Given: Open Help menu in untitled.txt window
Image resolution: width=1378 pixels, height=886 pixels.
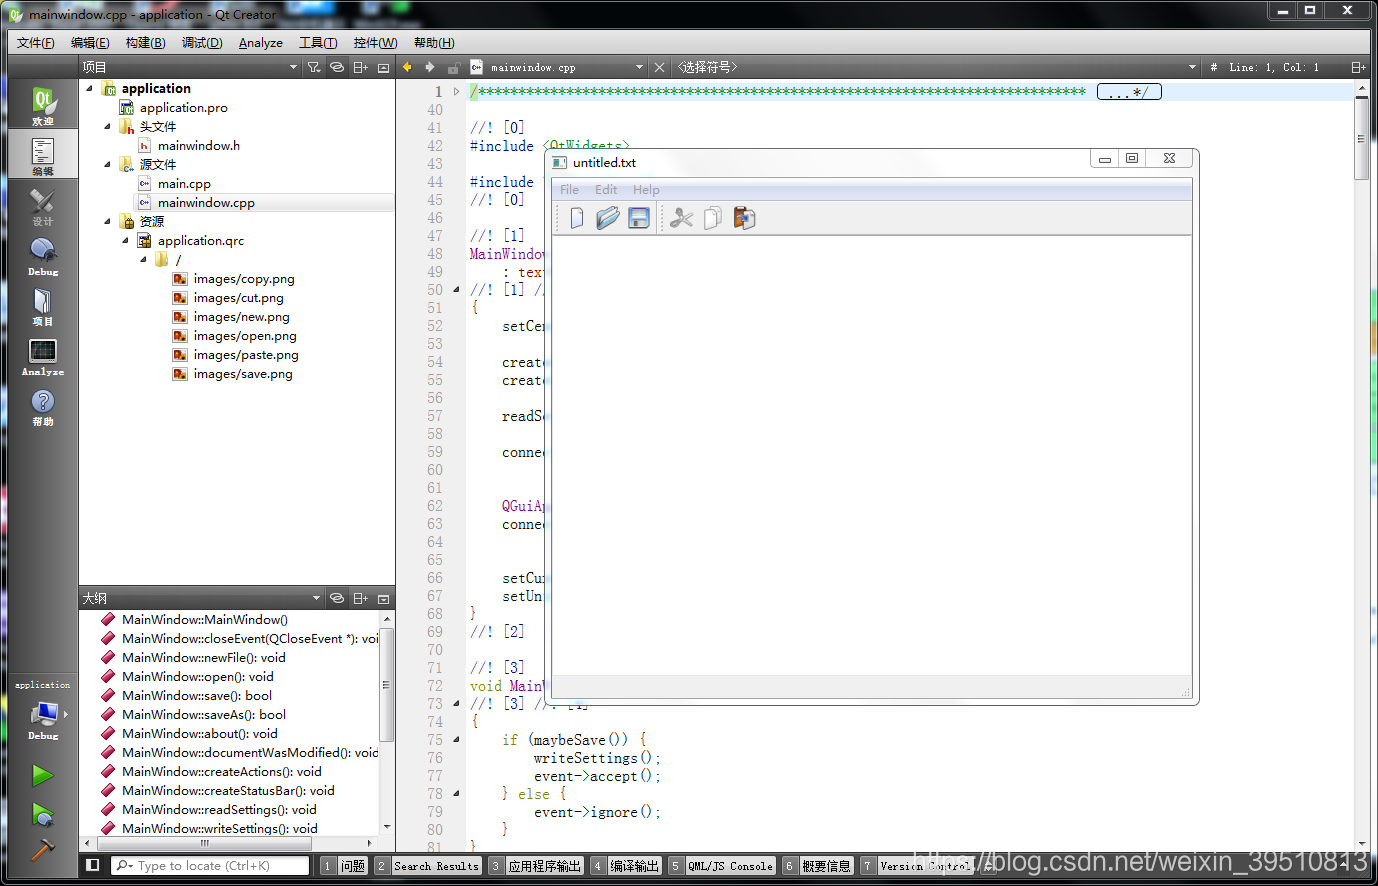Looking at the screenshot, I should tap(646, 190).
